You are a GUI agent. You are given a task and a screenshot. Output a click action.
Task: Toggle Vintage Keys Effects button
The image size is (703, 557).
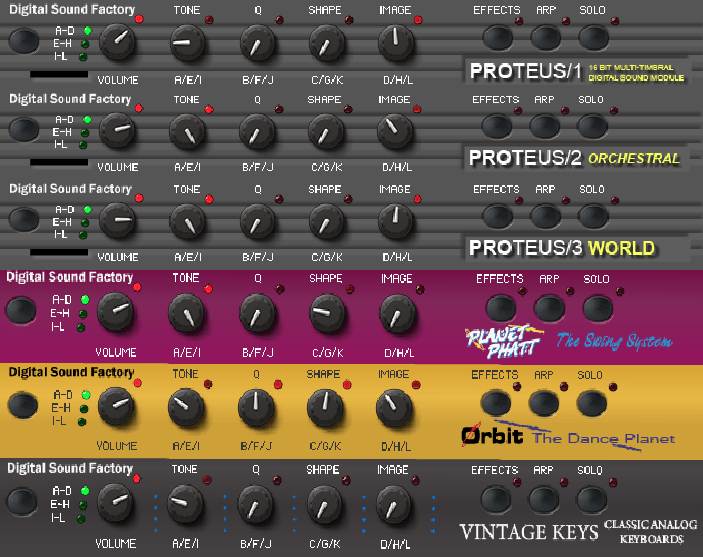495,499
